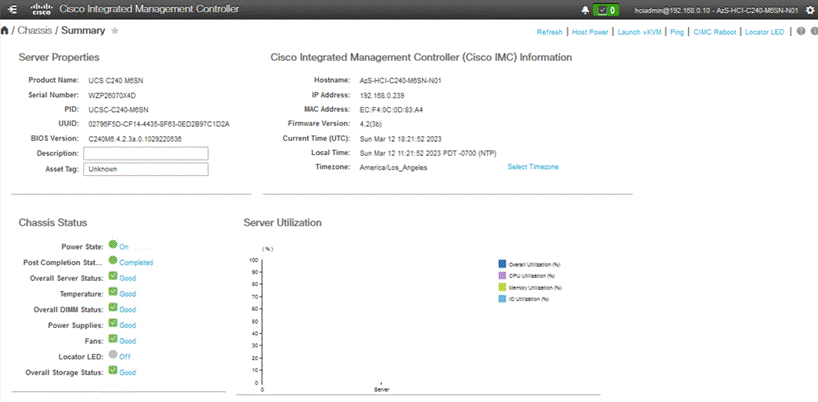Select the IP address 192.168.0.239

click(x=382, y=95)
